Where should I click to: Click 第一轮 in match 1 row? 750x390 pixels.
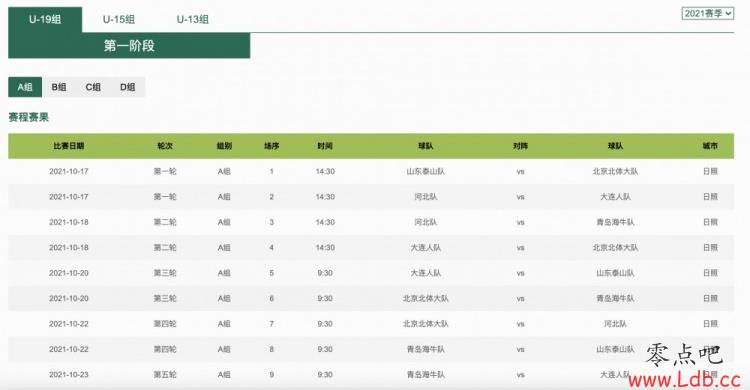click(x=165, y=171)
